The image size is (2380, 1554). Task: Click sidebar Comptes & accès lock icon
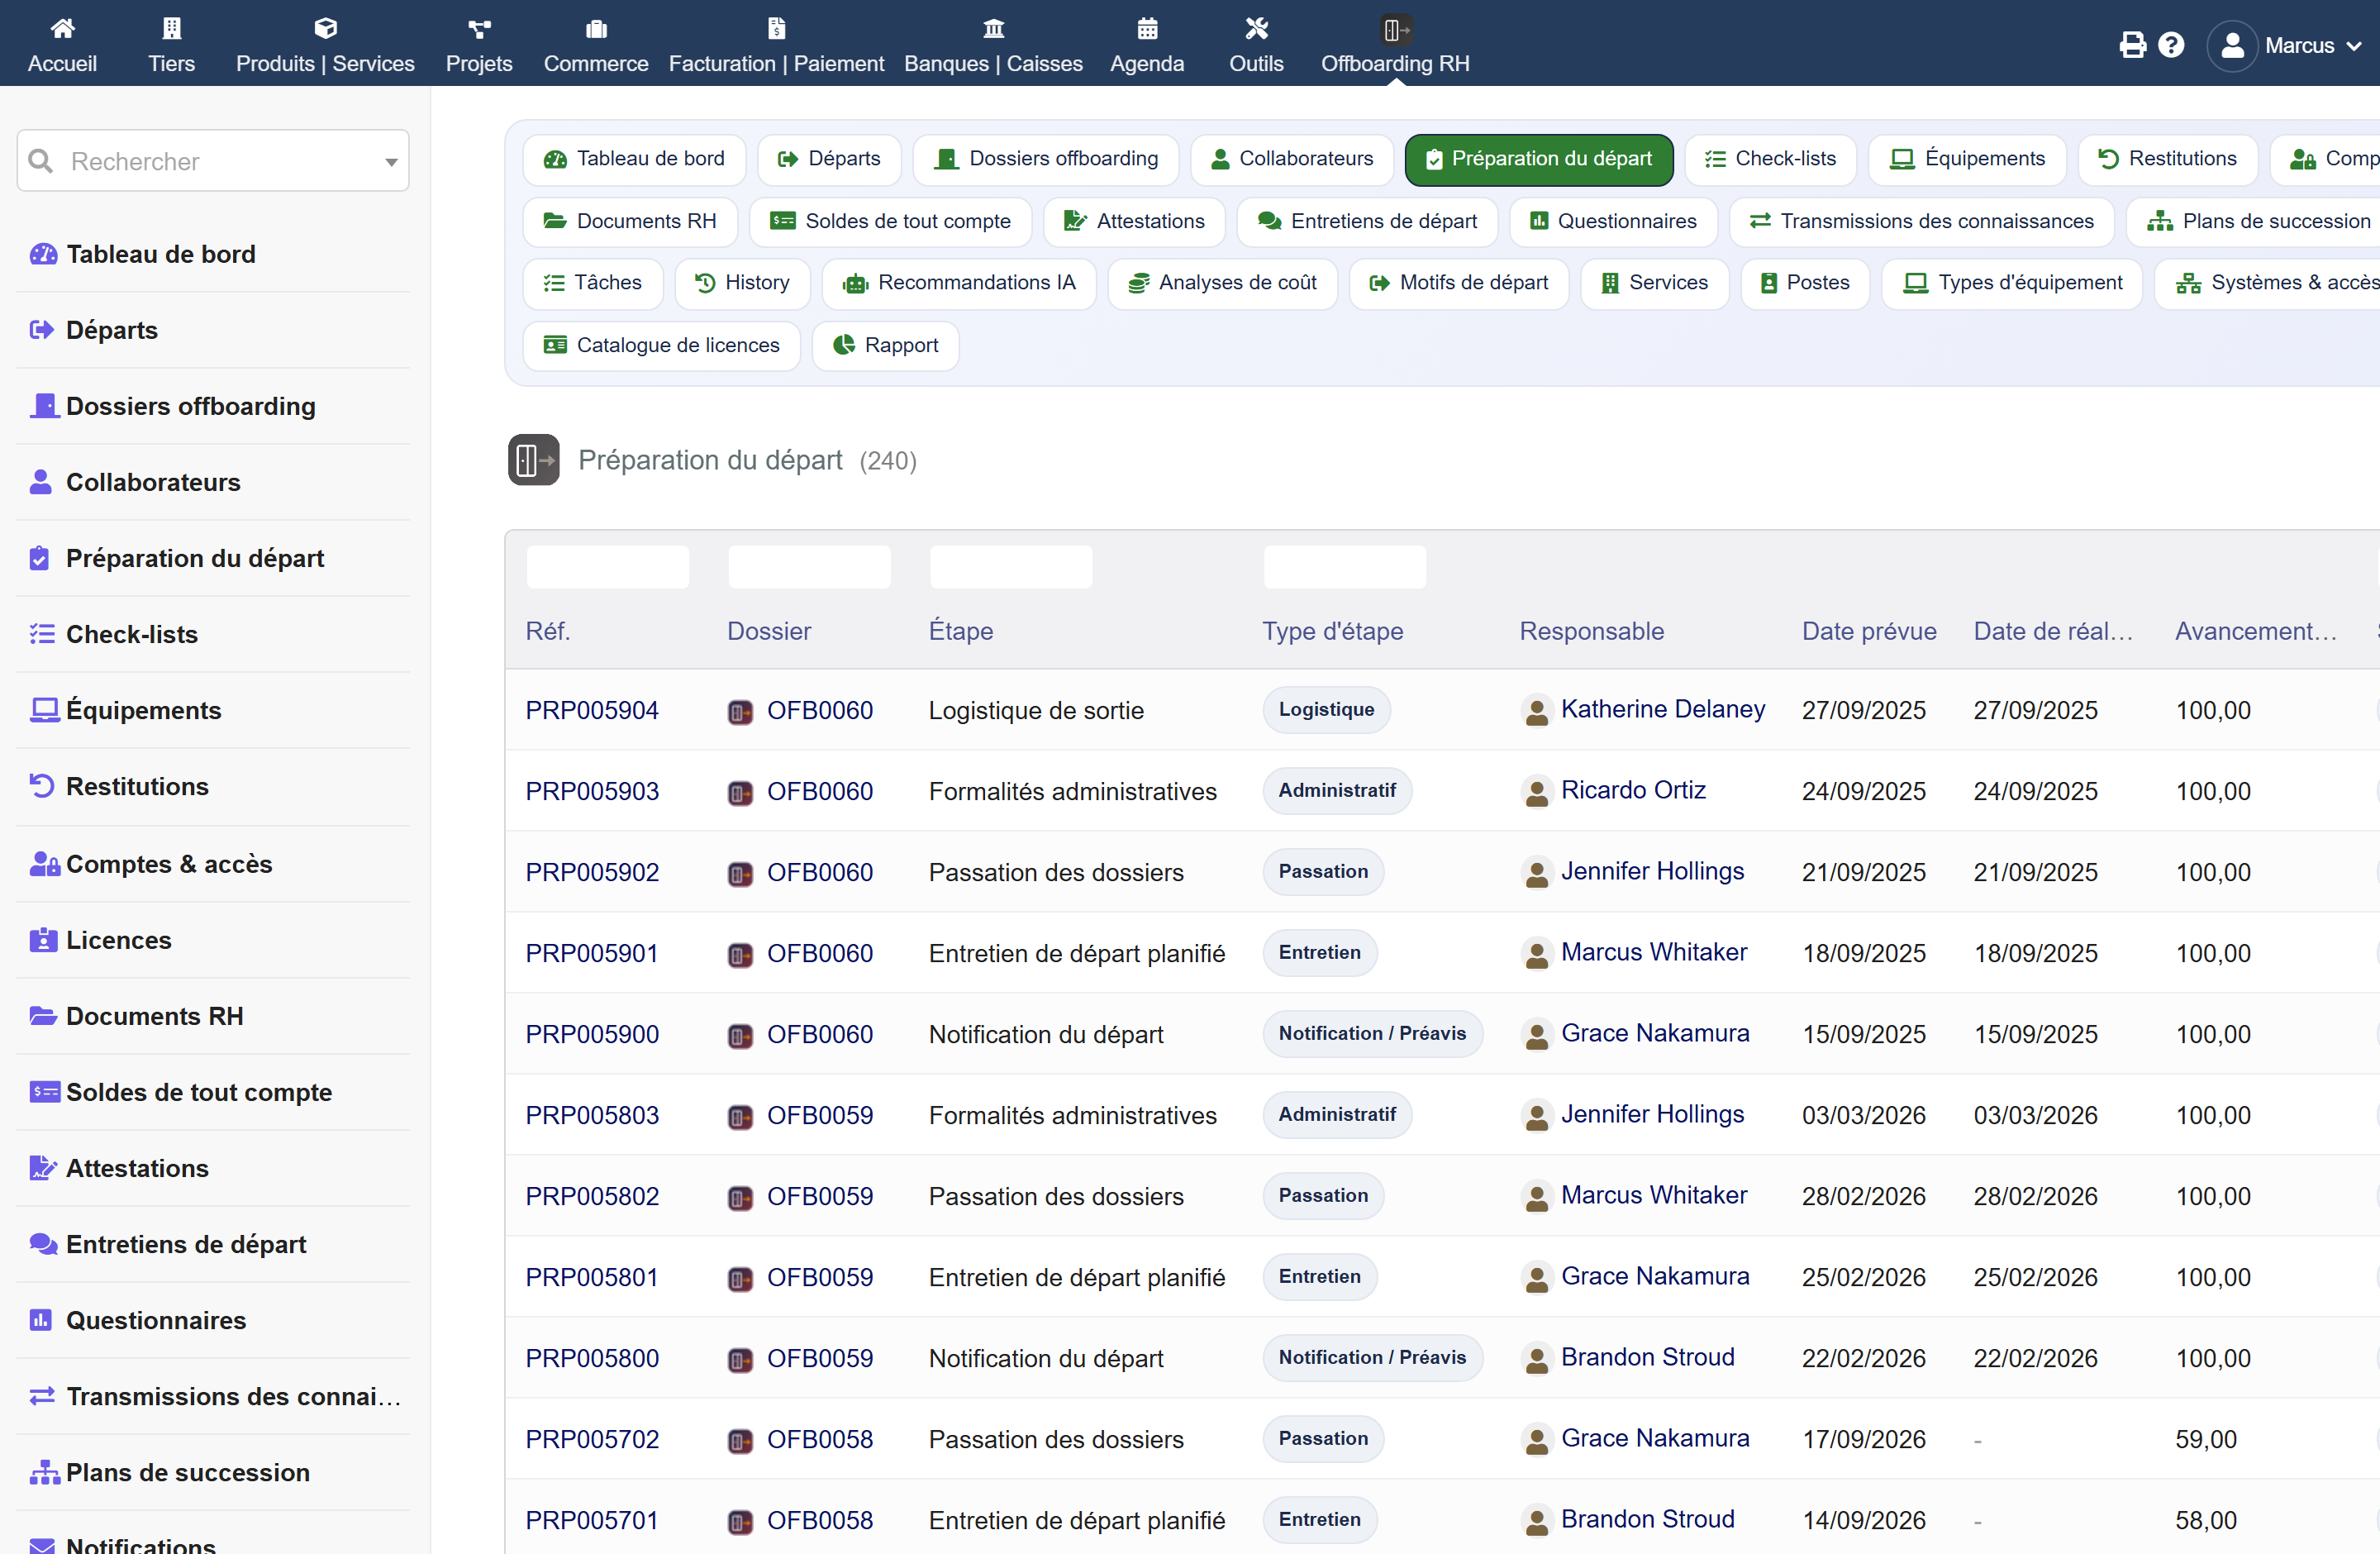(x=44, y=864)
